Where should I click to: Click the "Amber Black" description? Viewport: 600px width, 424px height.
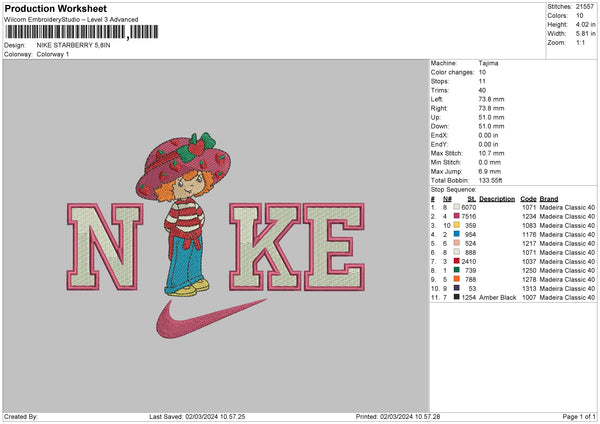(497, 297)
